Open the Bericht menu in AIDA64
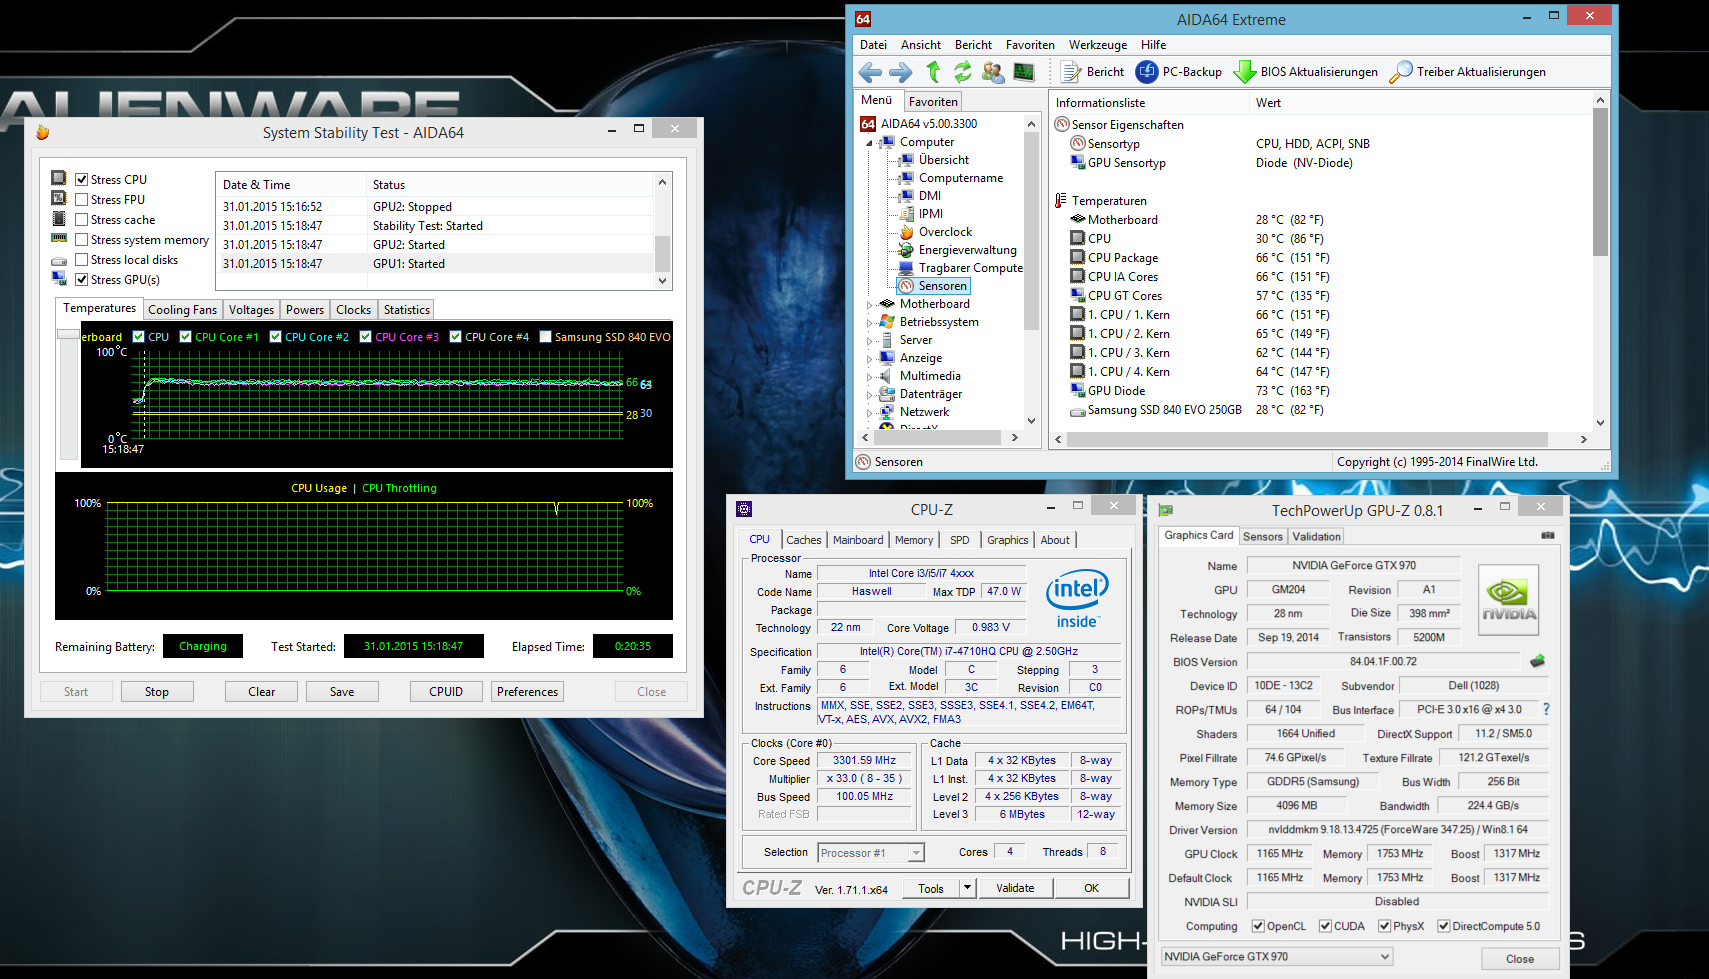 point(973,45)
